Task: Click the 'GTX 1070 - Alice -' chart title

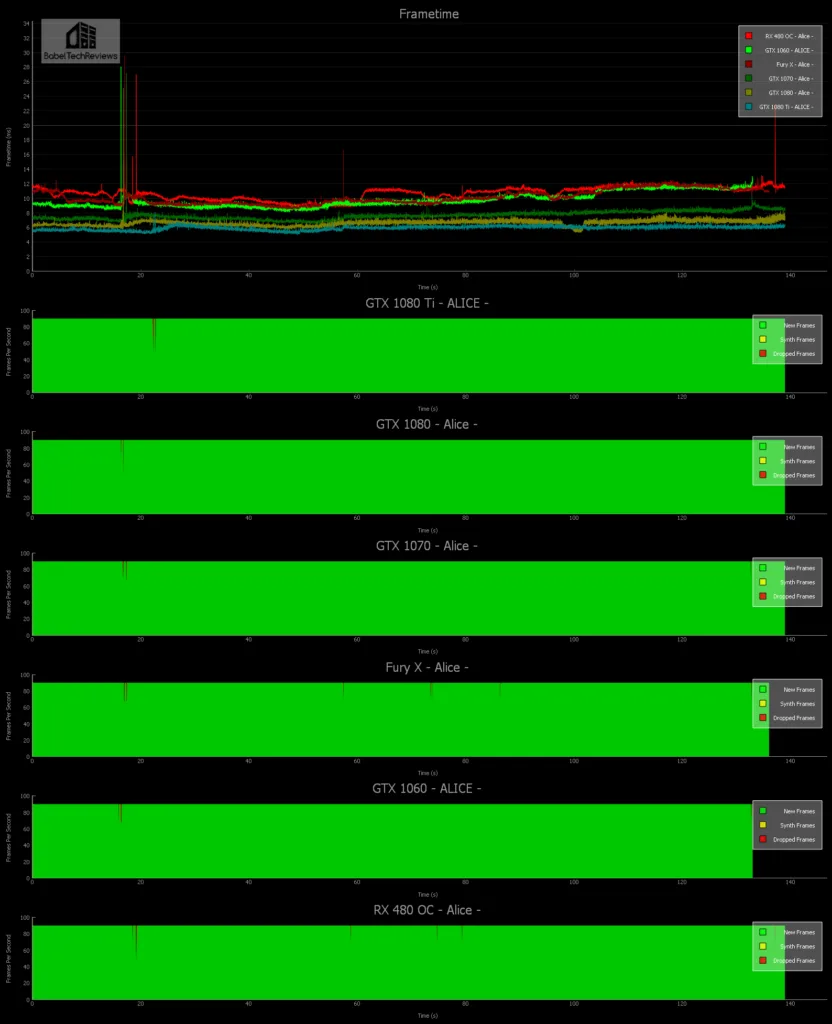Action: pyautogui.click(x=427, y=546)
